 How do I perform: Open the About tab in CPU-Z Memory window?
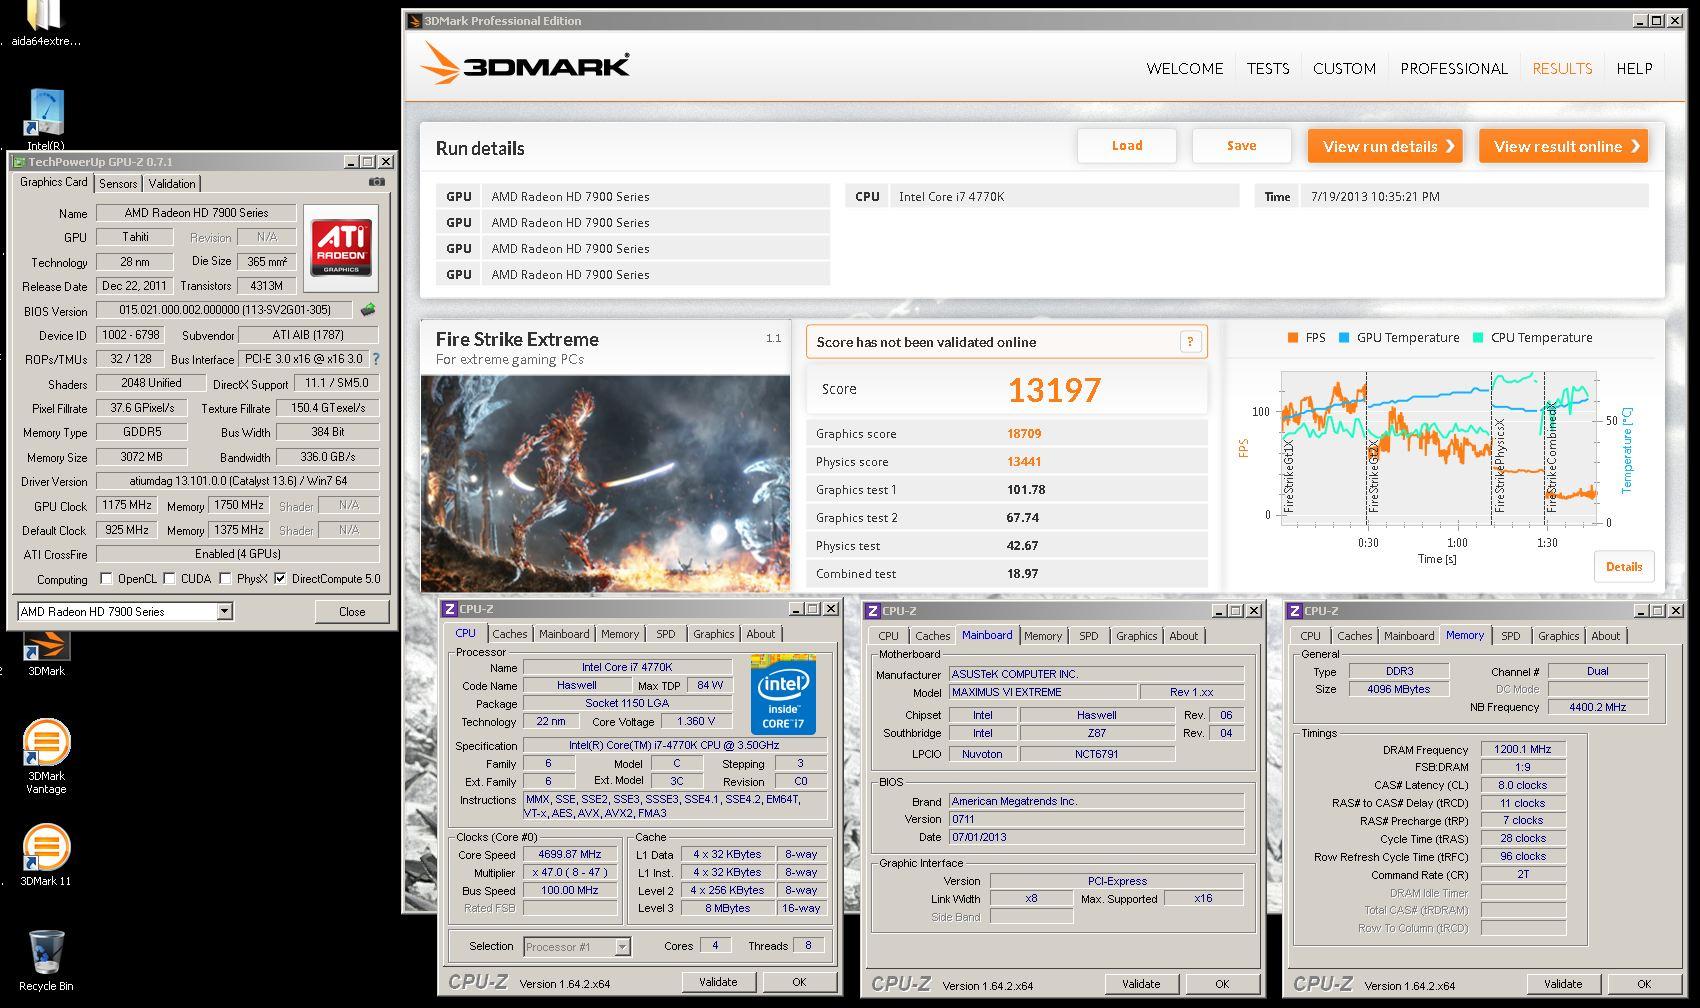point(1605,636)
